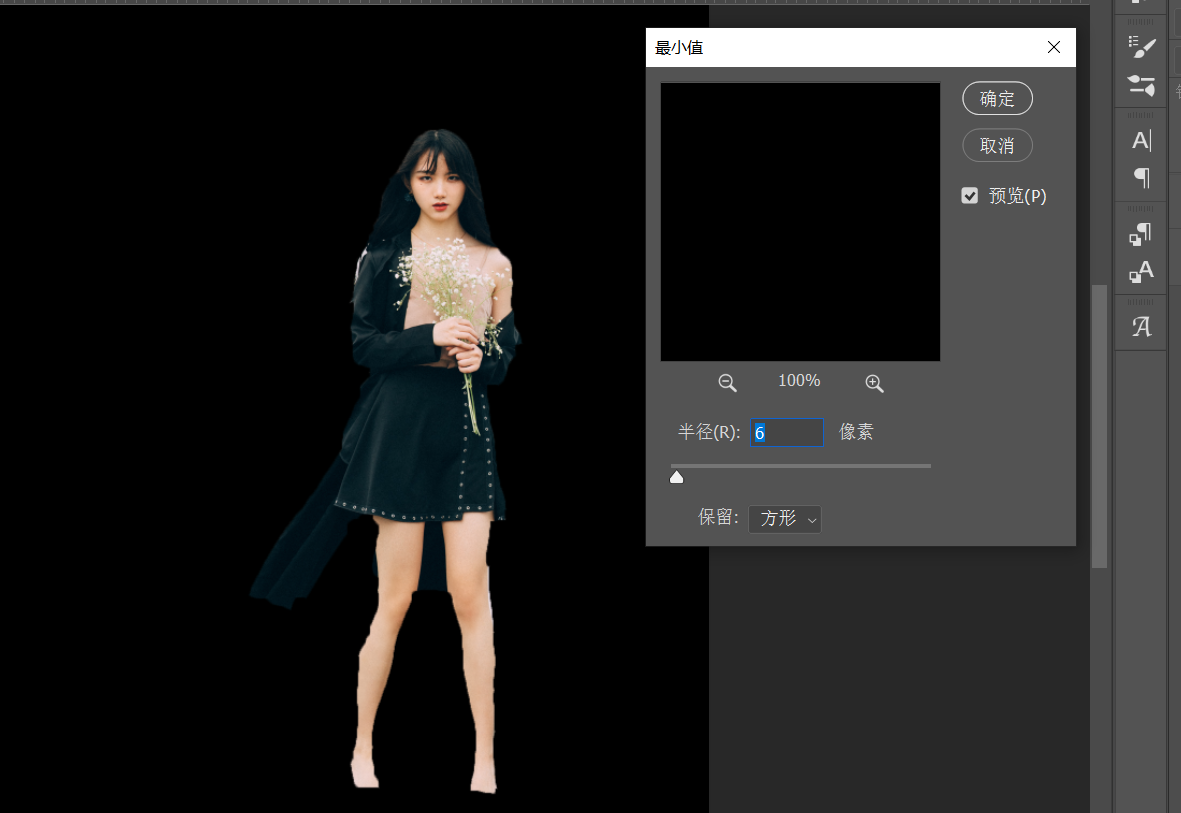Viewport: 1181px width, 813px height.
Task: Open the Paragraph Styles panel icon
Action: (x=1141, y=234)
